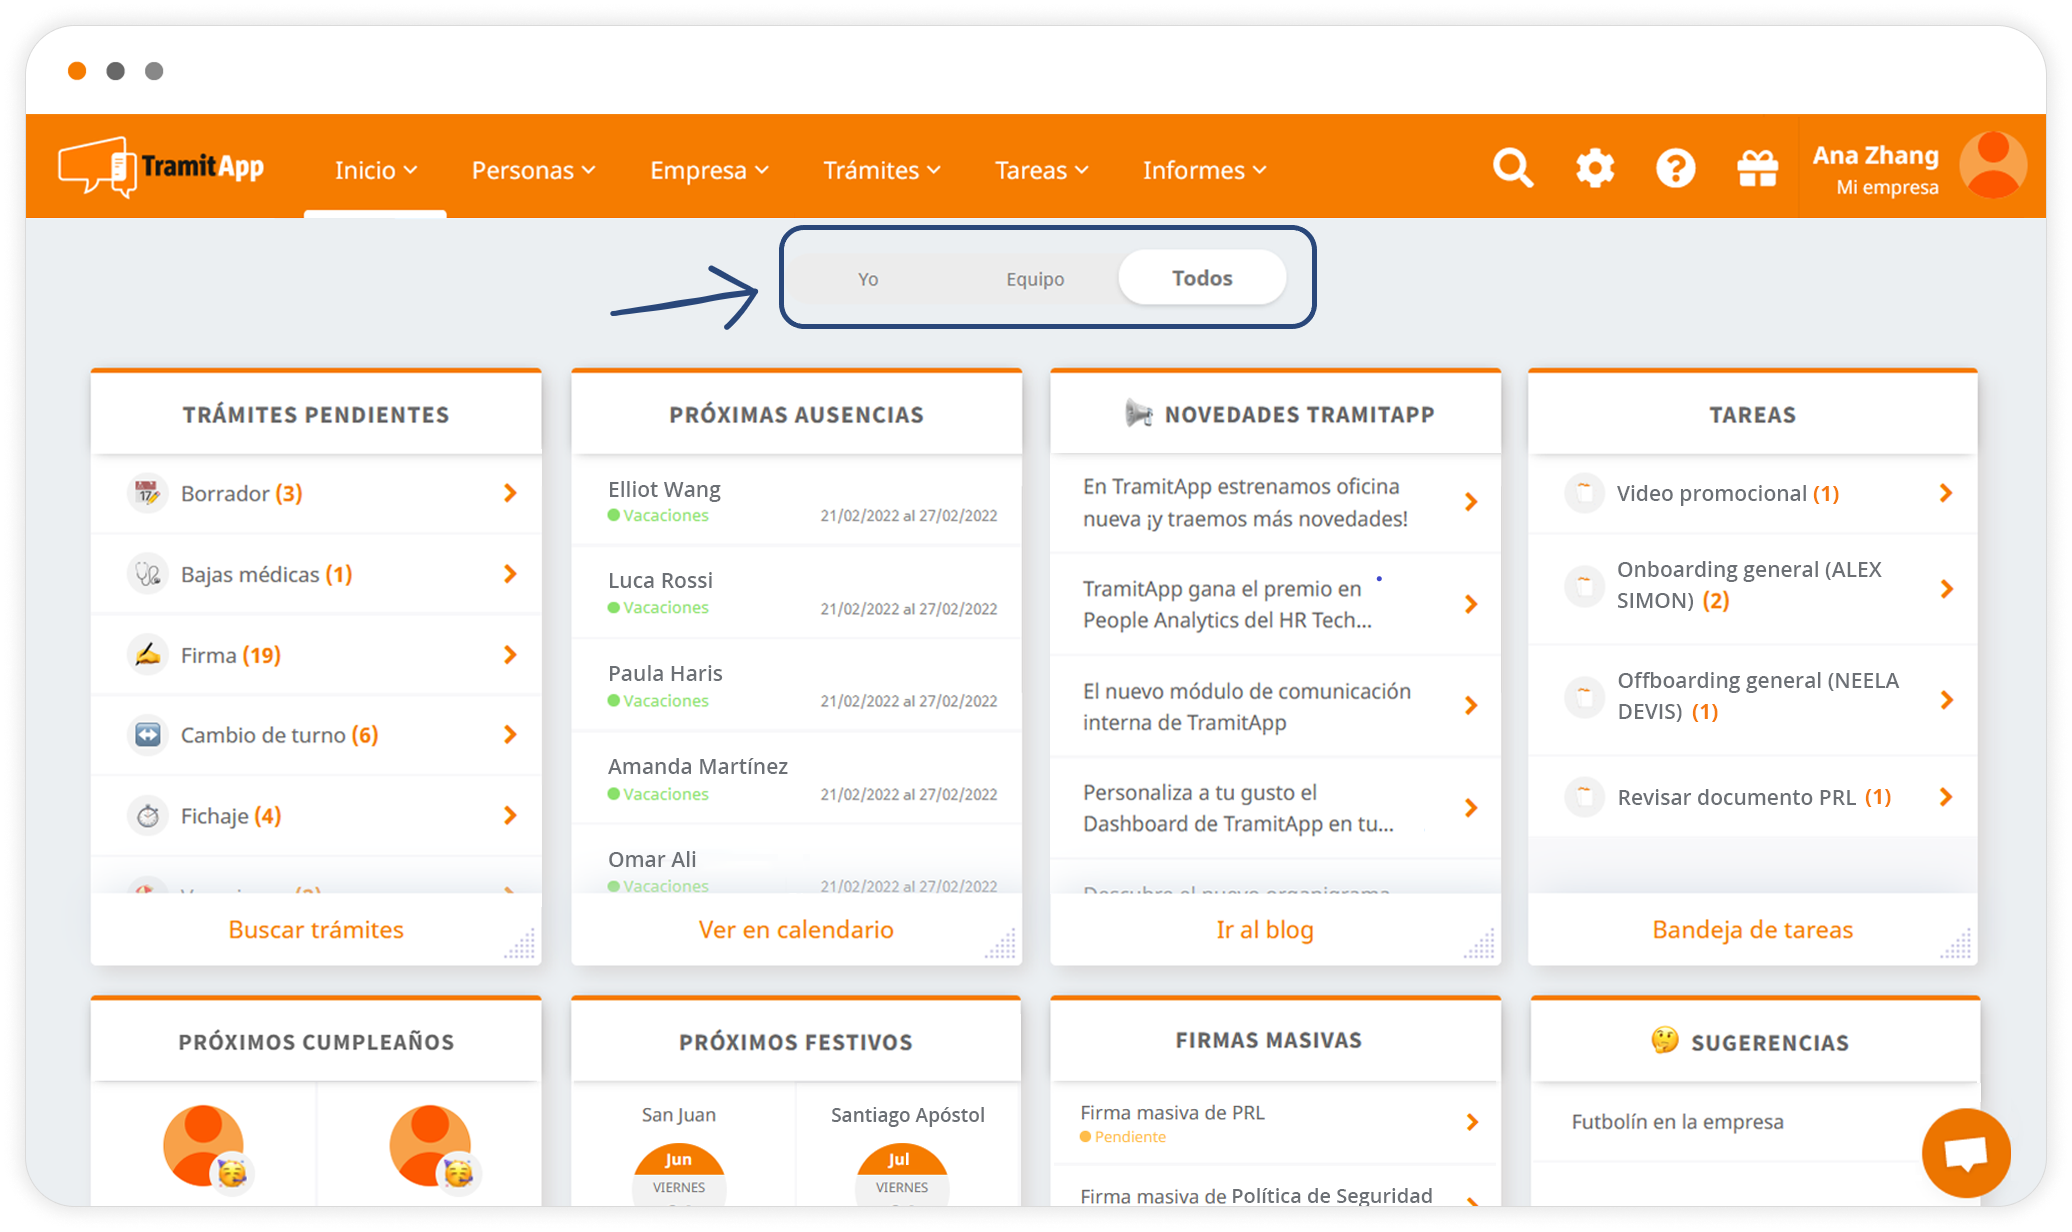
Task: Open the gift box icon
Action: coord(1757,168)
